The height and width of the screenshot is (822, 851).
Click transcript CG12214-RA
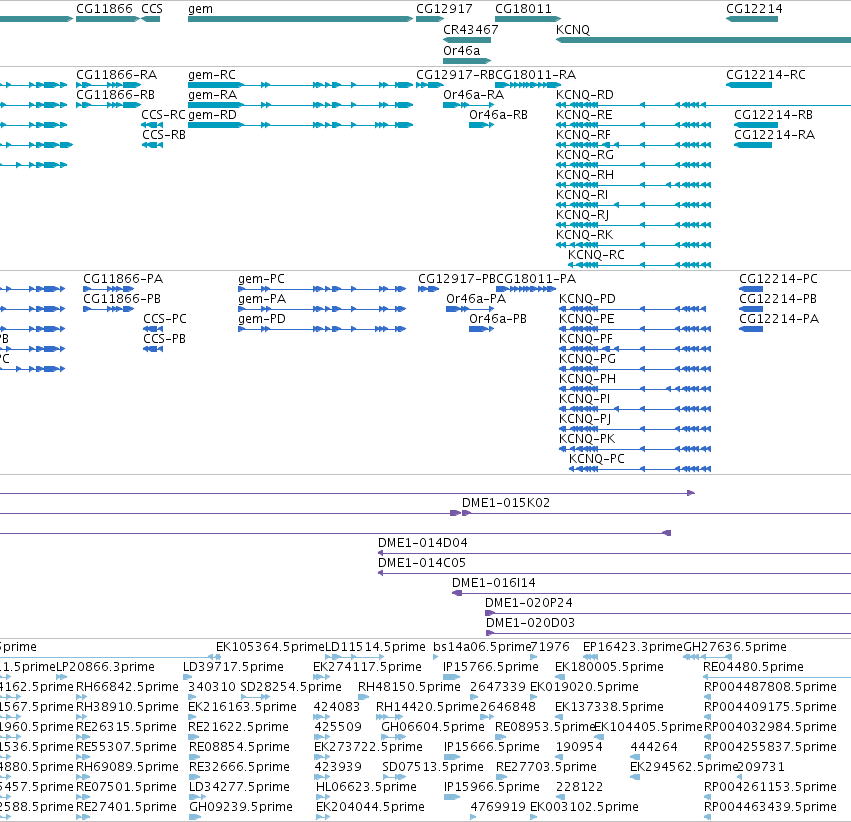click(774, 135)
